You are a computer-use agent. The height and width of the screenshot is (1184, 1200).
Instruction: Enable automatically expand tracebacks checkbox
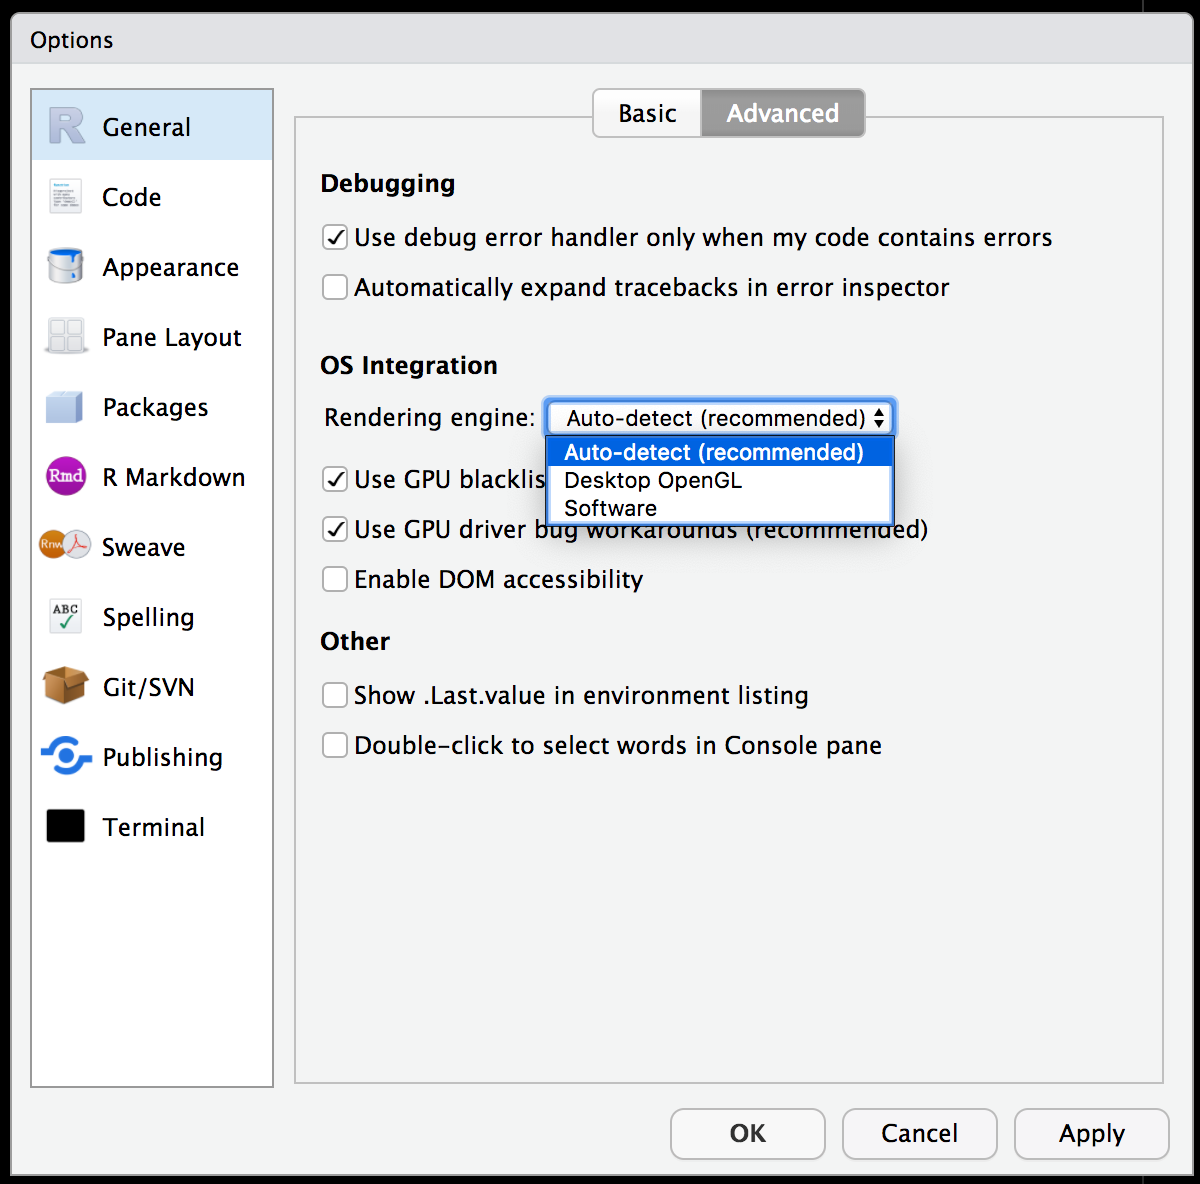[x=335, y=288]
